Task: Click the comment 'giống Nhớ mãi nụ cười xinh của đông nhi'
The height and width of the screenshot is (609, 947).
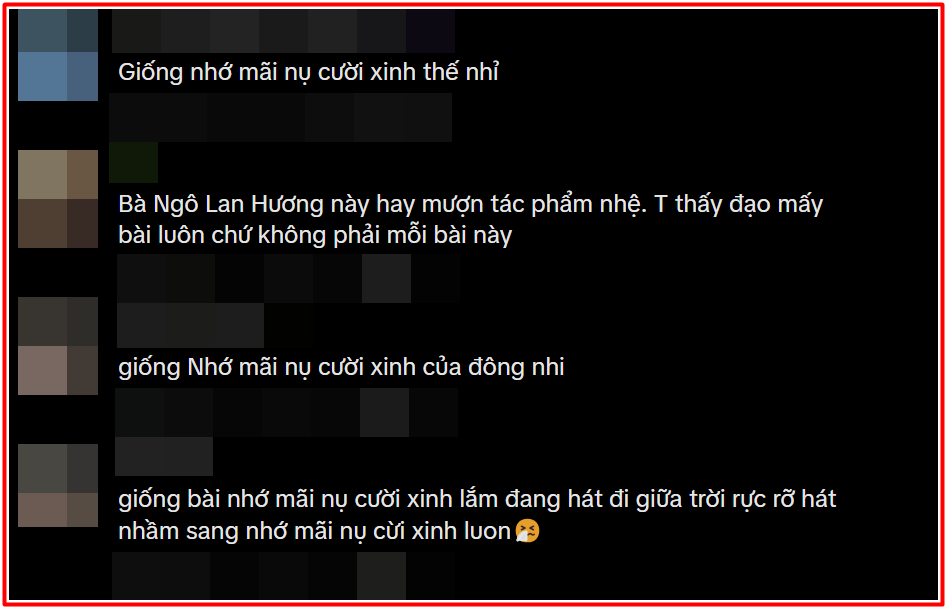Action: 341,367
